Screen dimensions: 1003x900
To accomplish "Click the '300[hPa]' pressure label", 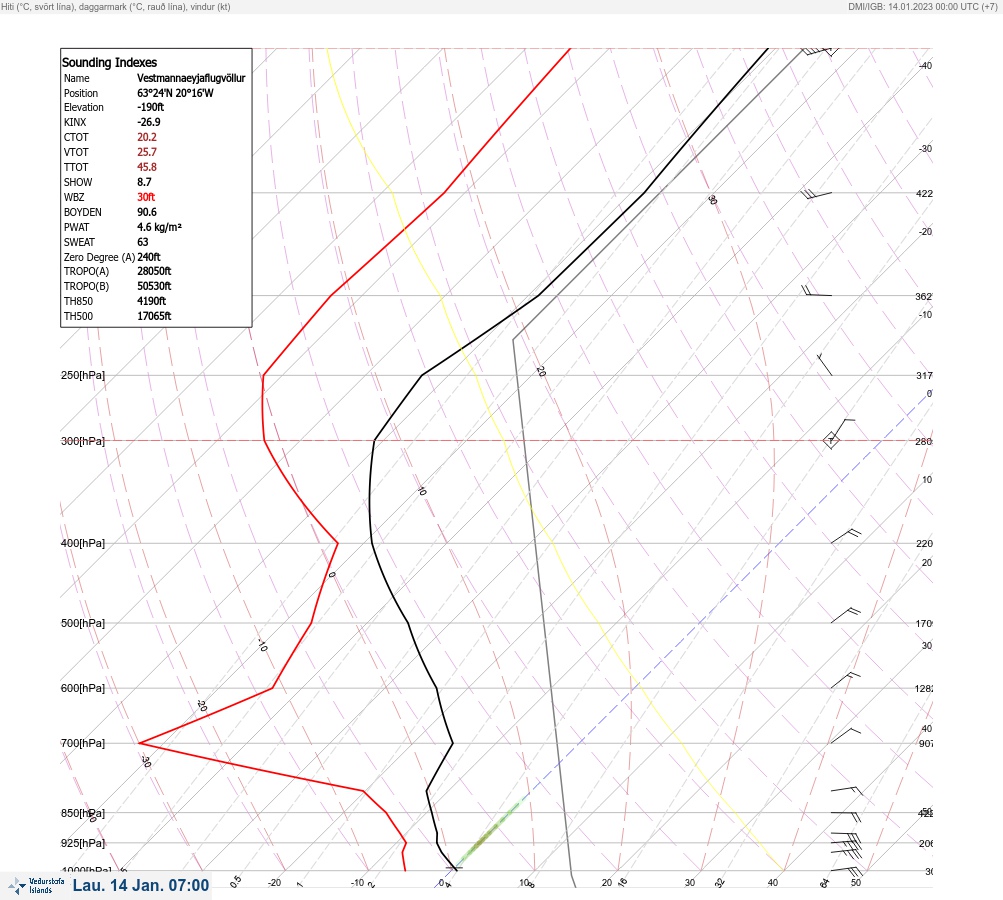I will [83, 441].
